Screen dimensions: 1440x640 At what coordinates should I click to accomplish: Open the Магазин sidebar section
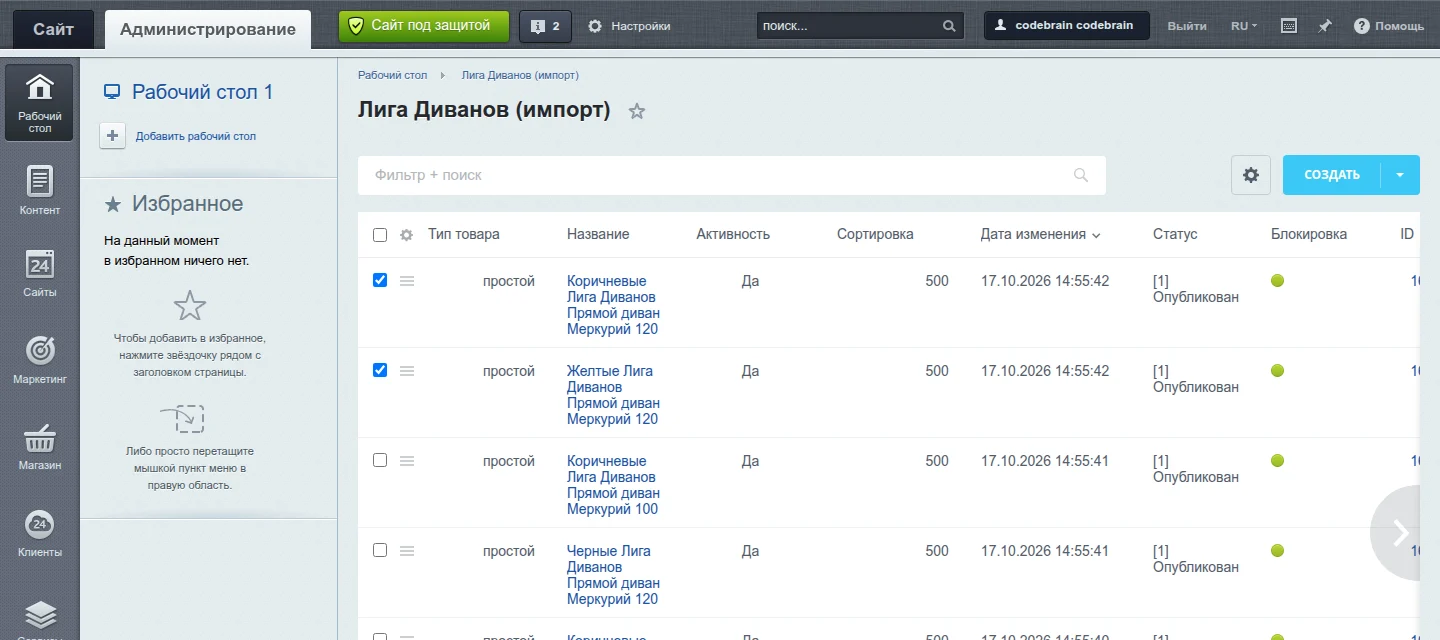coord(39,446)
